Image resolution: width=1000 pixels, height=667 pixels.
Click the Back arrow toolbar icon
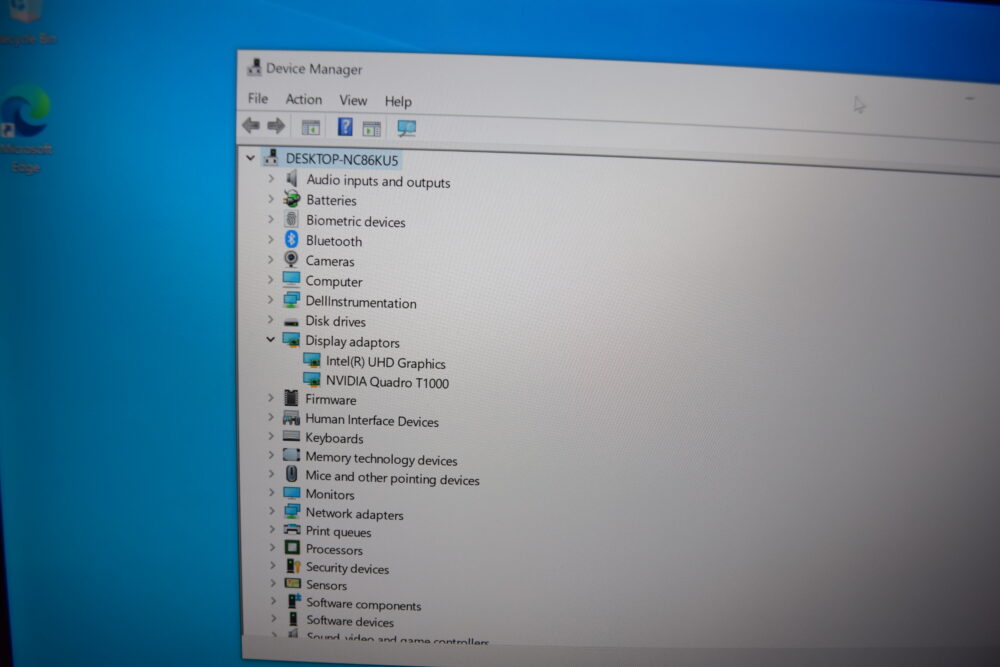(x=251, y=125)
